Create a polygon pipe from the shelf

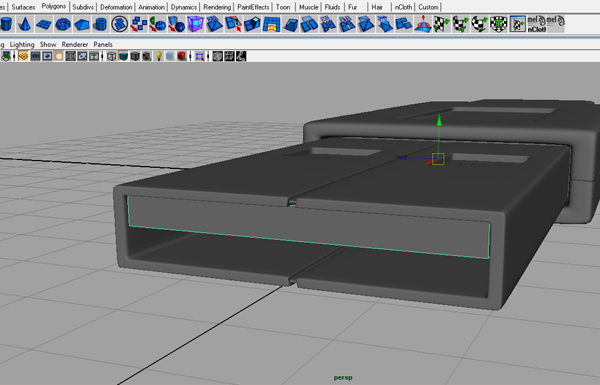point(101,24)
